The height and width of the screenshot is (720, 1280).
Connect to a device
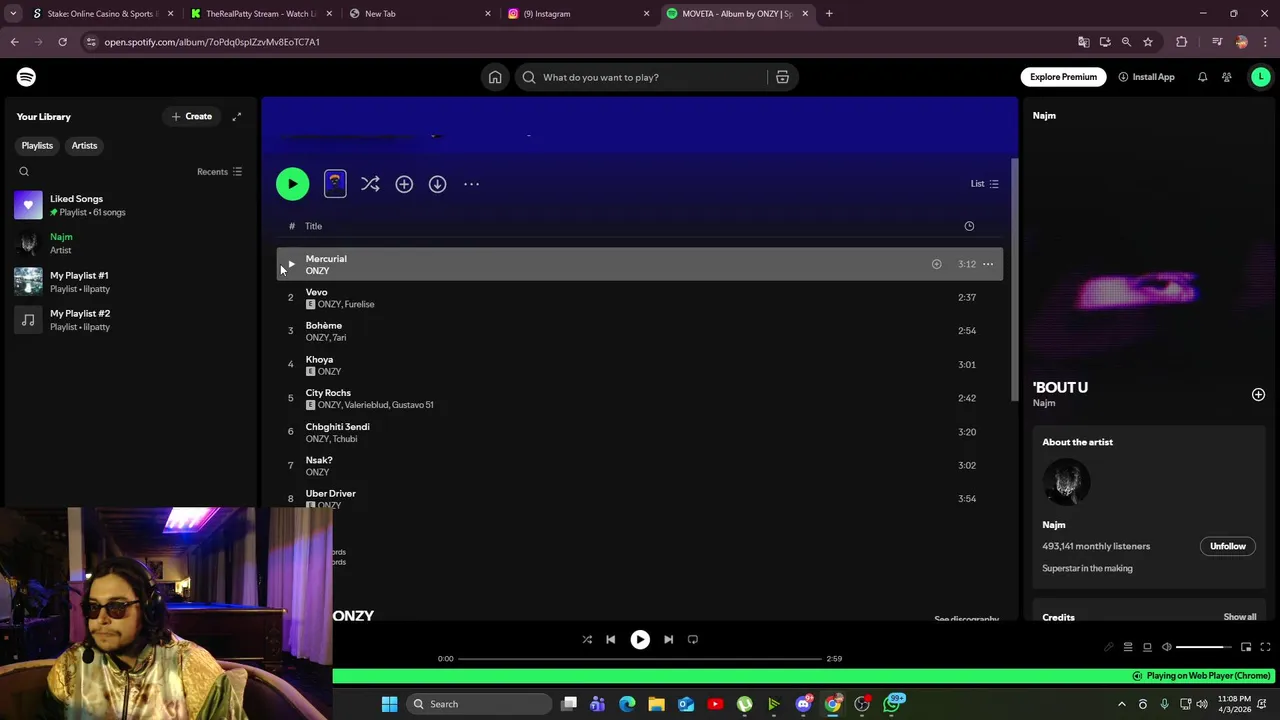[x=1147, y=647]
